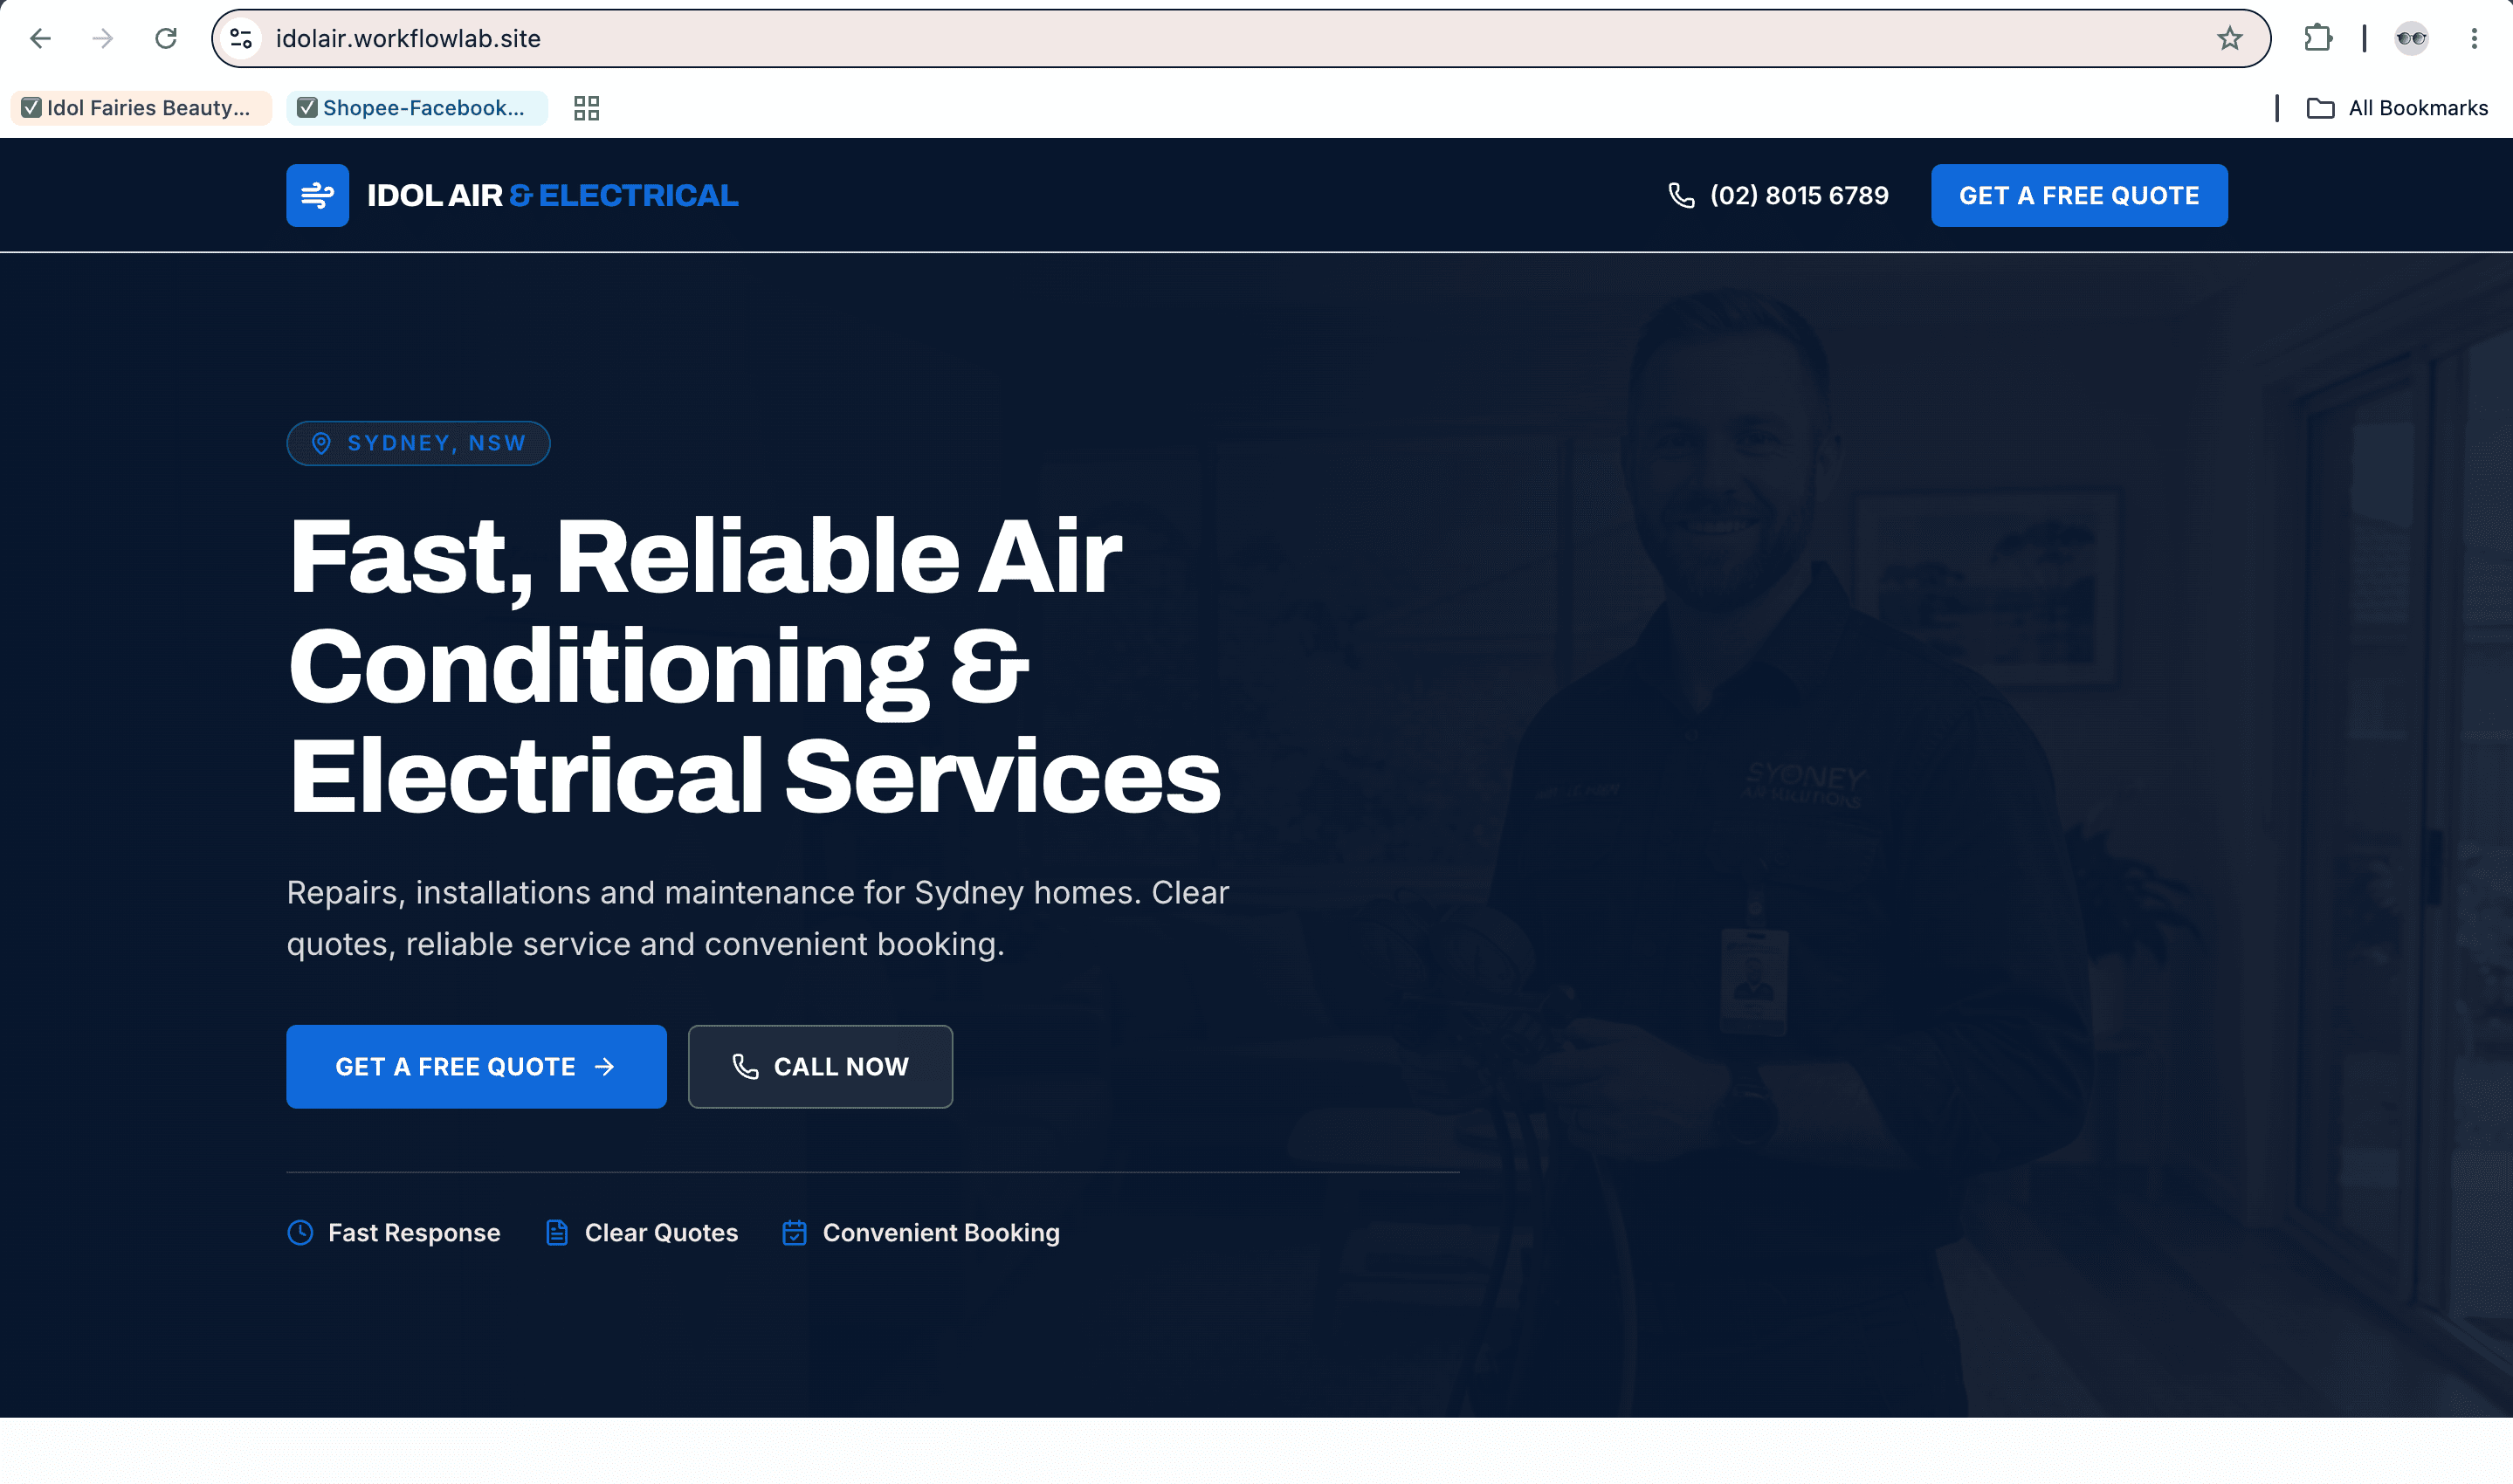The width and height of the screenshot is (2513, 1484).
Task: Click the Idol Air & Electrical brand name
Action: 552,195
